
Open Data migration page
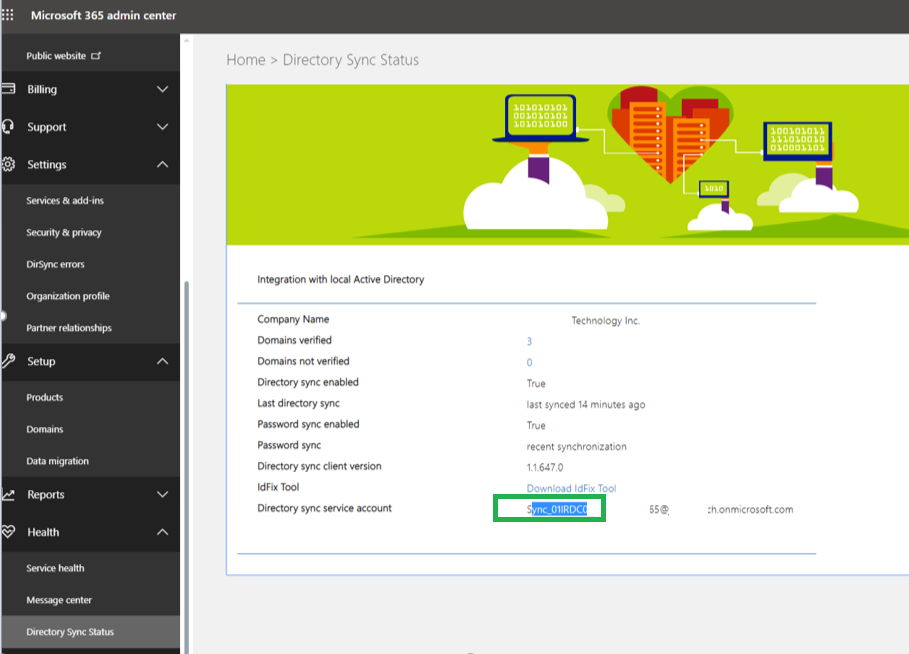click(57, 462)
